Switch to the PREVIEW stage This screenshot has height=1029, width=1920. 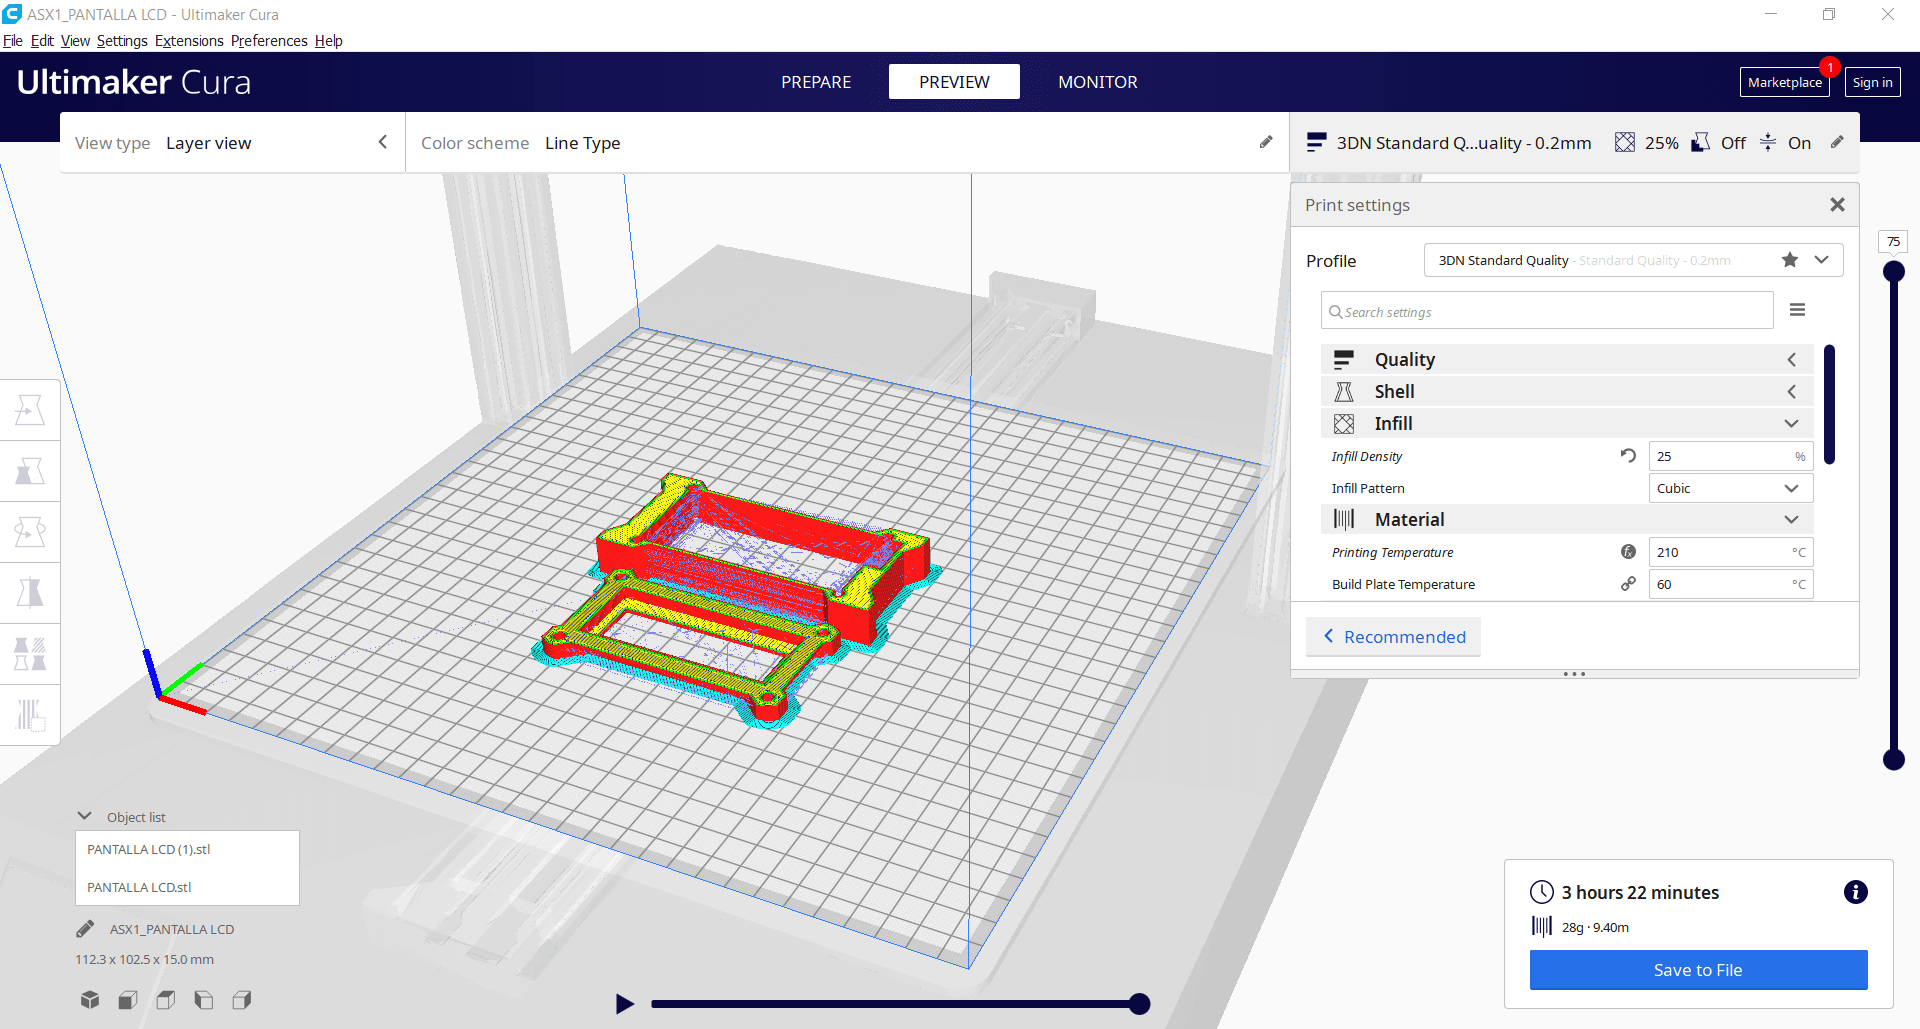tap(954, 82)
